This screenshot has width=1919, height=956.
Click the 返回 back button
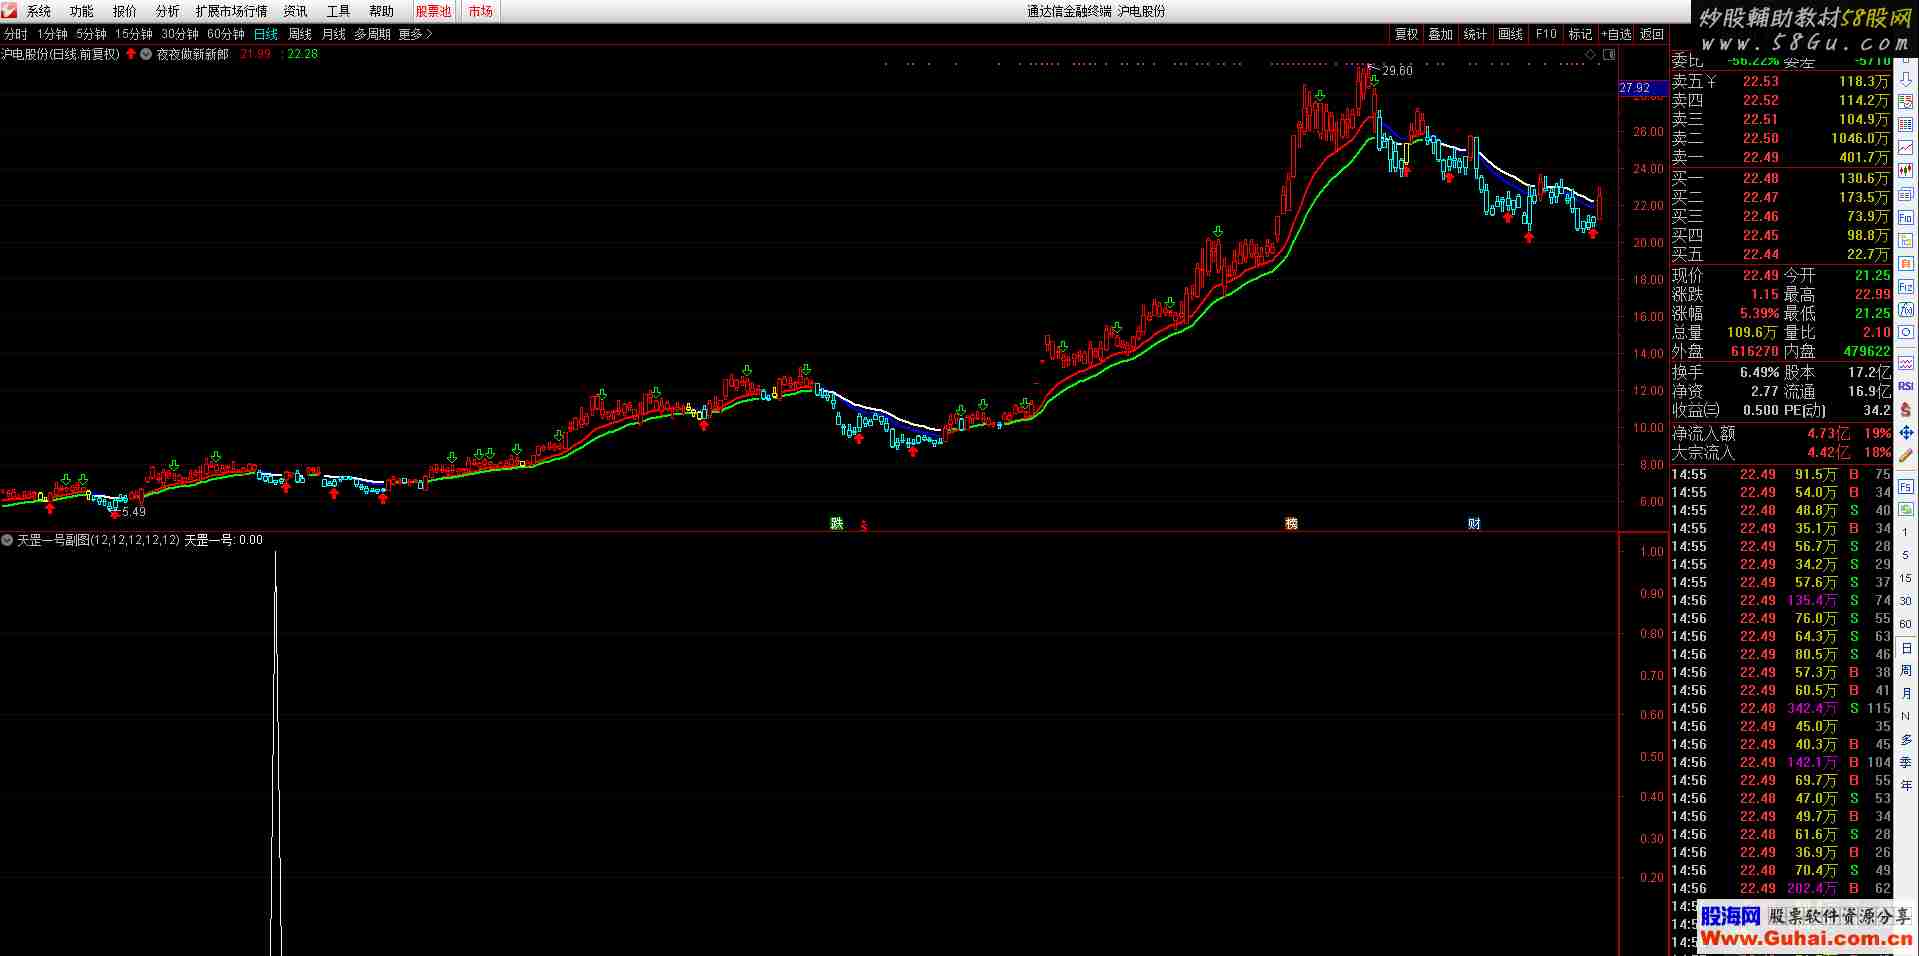(x=1652, y=34)
